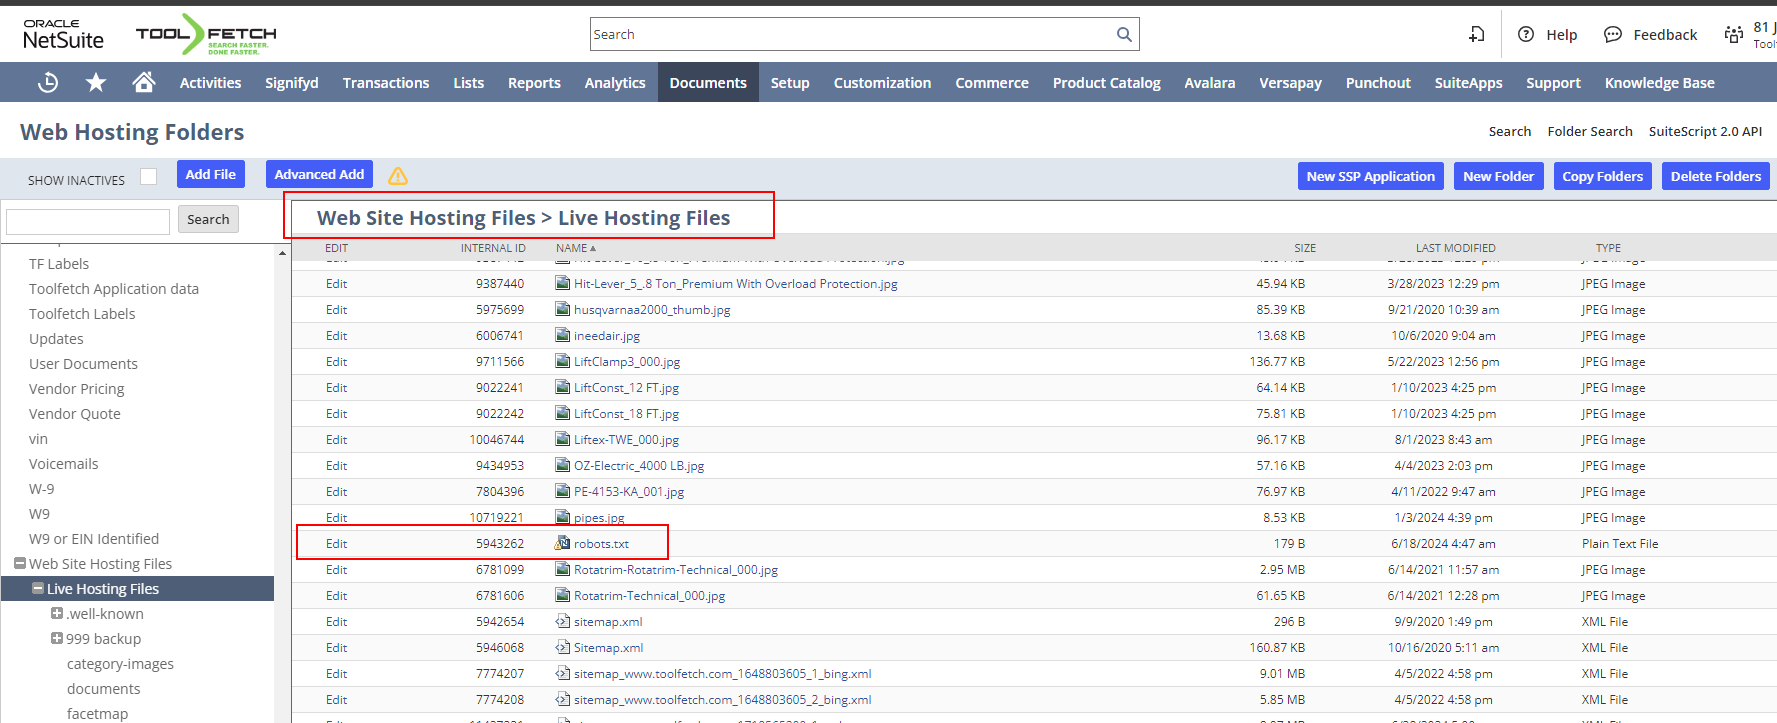Open the Documents menu
This screenshot has width=1777, height=723.
coord(708,83)
